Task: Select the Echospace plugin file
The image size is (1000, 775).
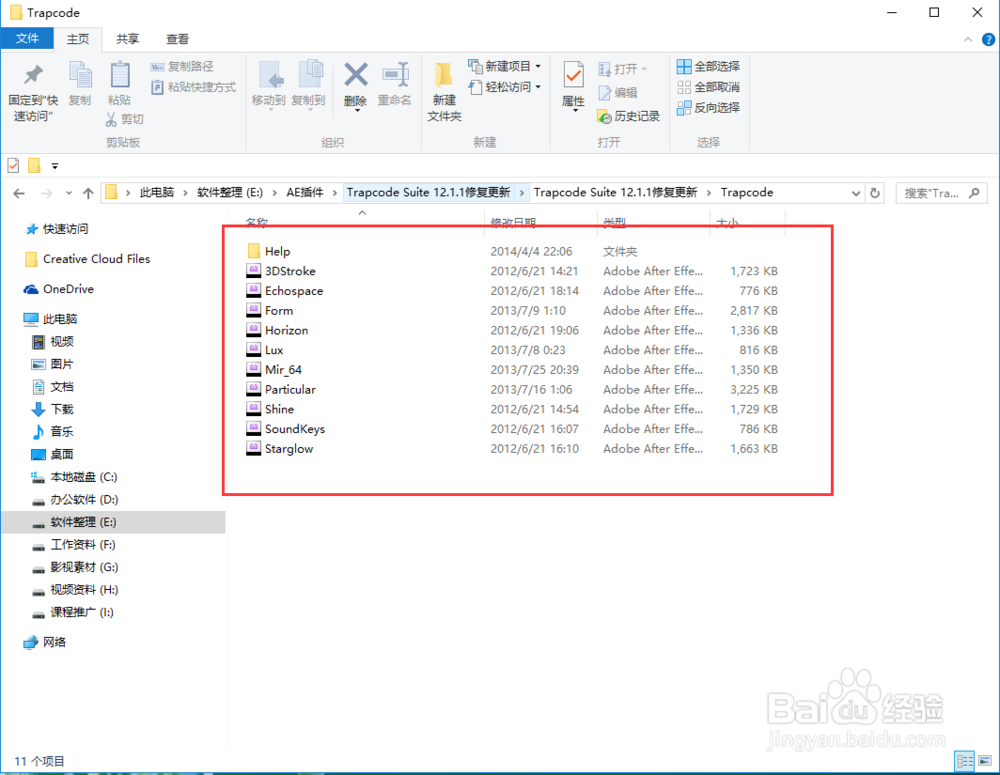Action: [x=294, y=291]
